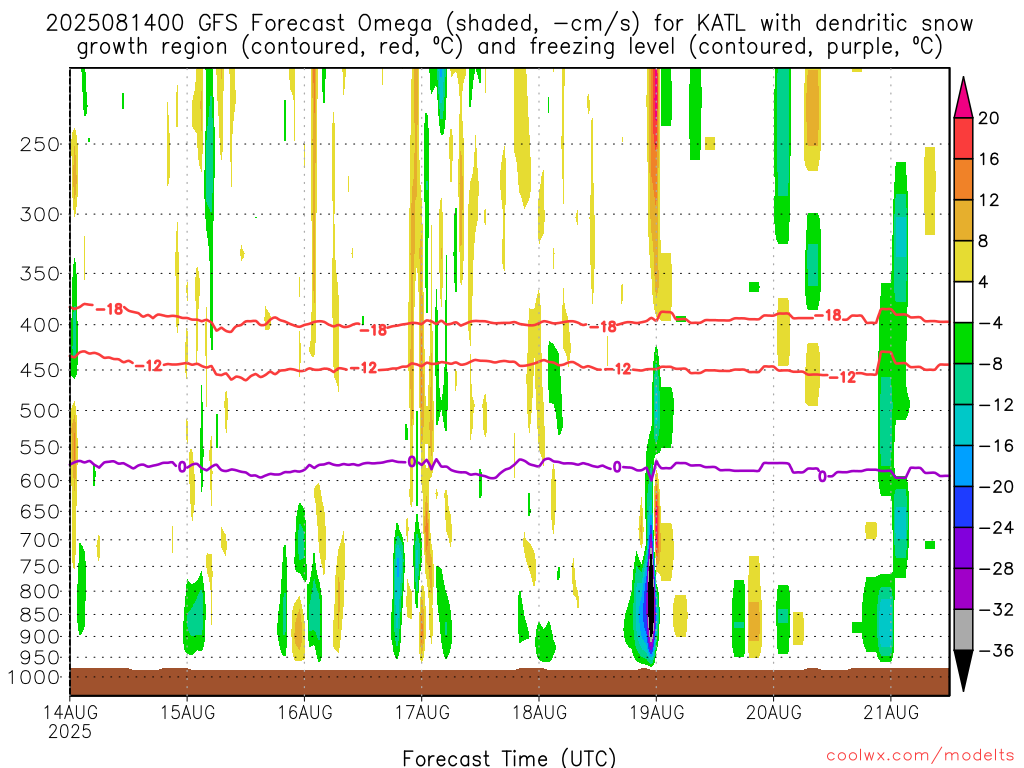Viewport: 1024px width, 768px height.
Task: Click the 900 pressure level label
Action: [40, 637]
